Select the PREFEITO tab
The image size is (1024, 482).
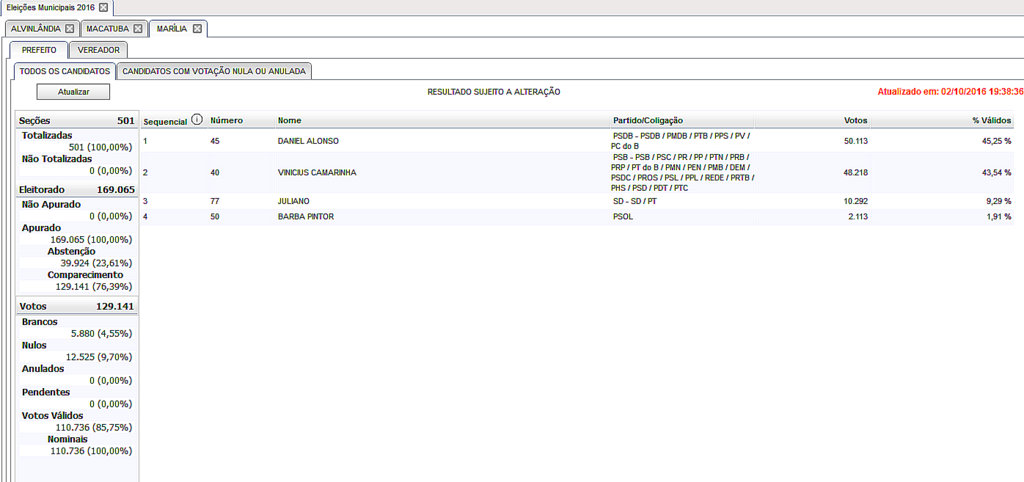click(x=39, y=50)
